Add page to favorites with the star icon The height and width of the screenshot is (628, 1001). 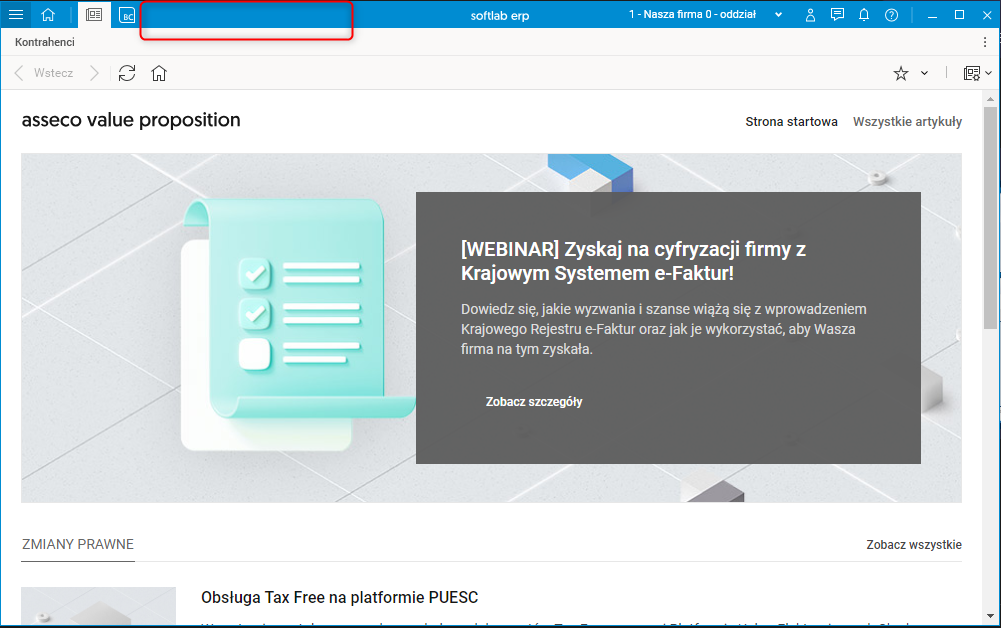tap(901, 73)
